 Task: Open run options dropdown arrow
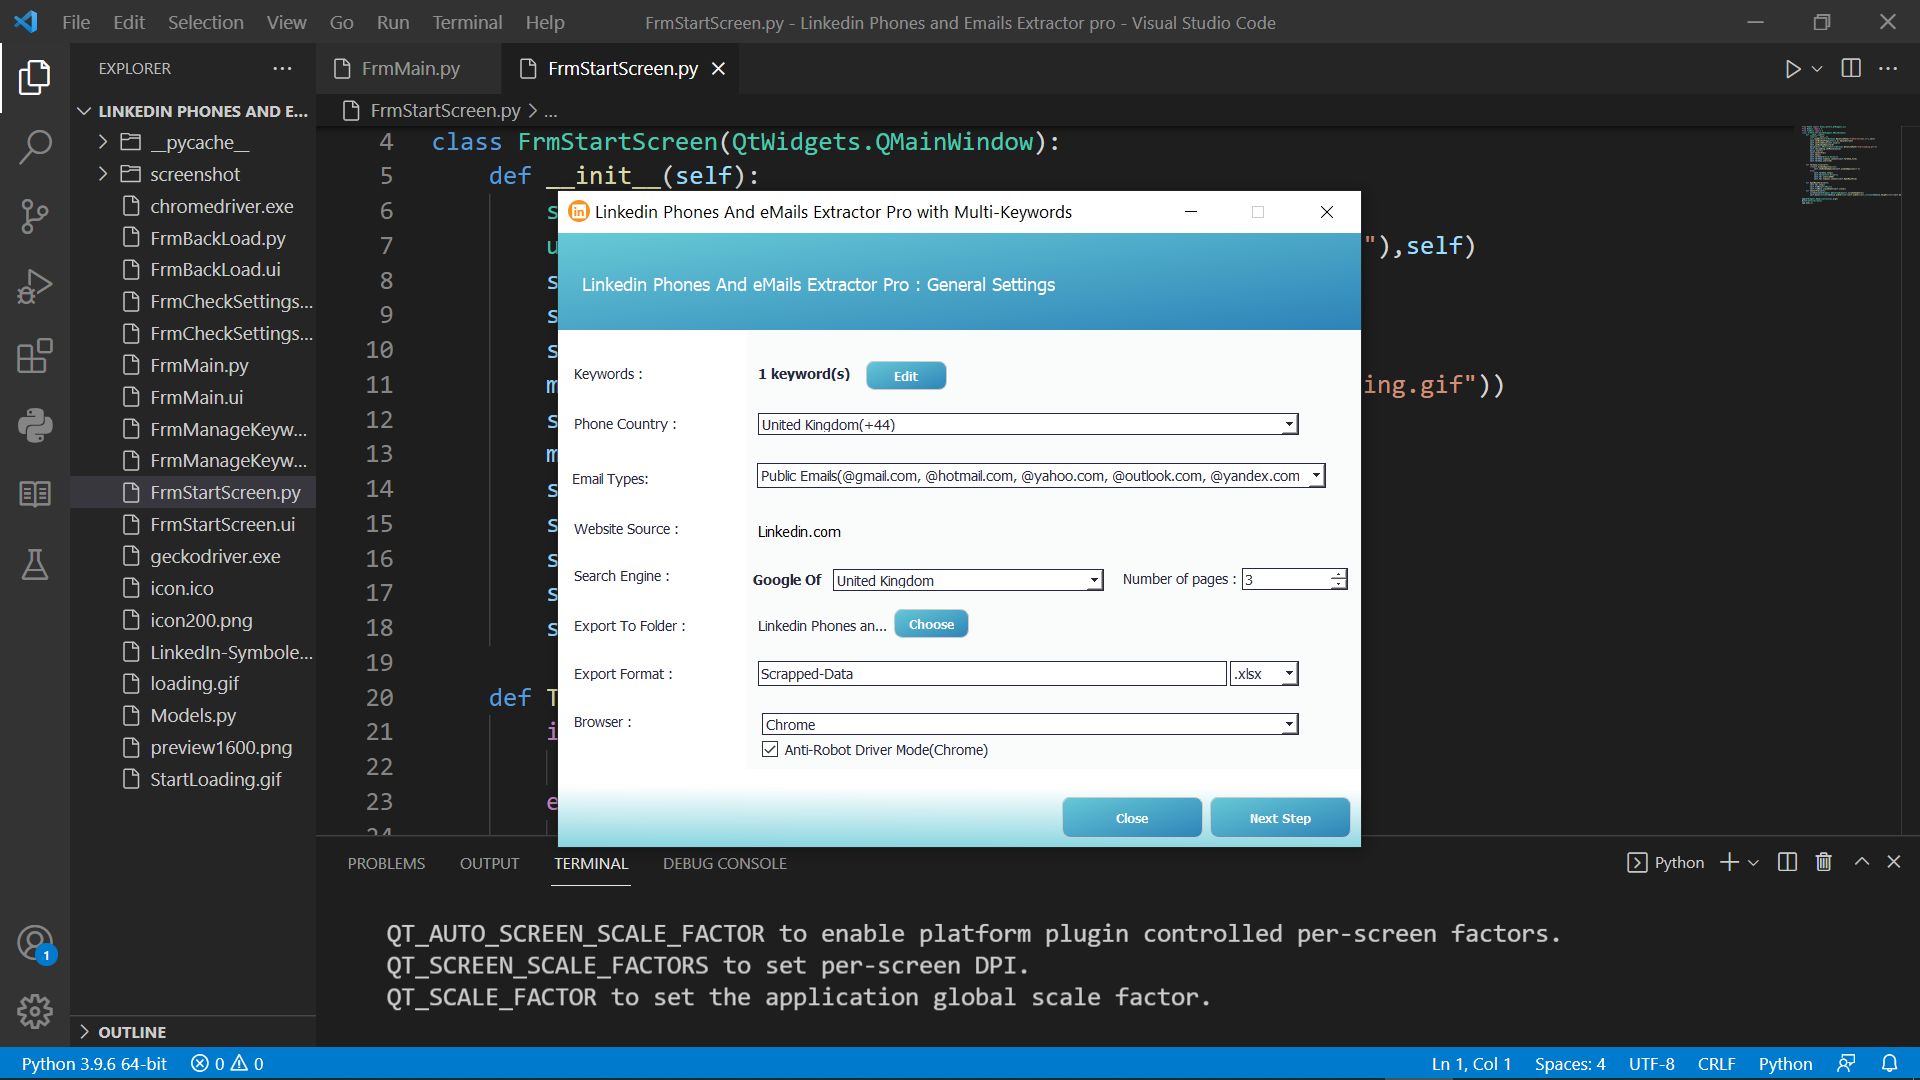1817,69
